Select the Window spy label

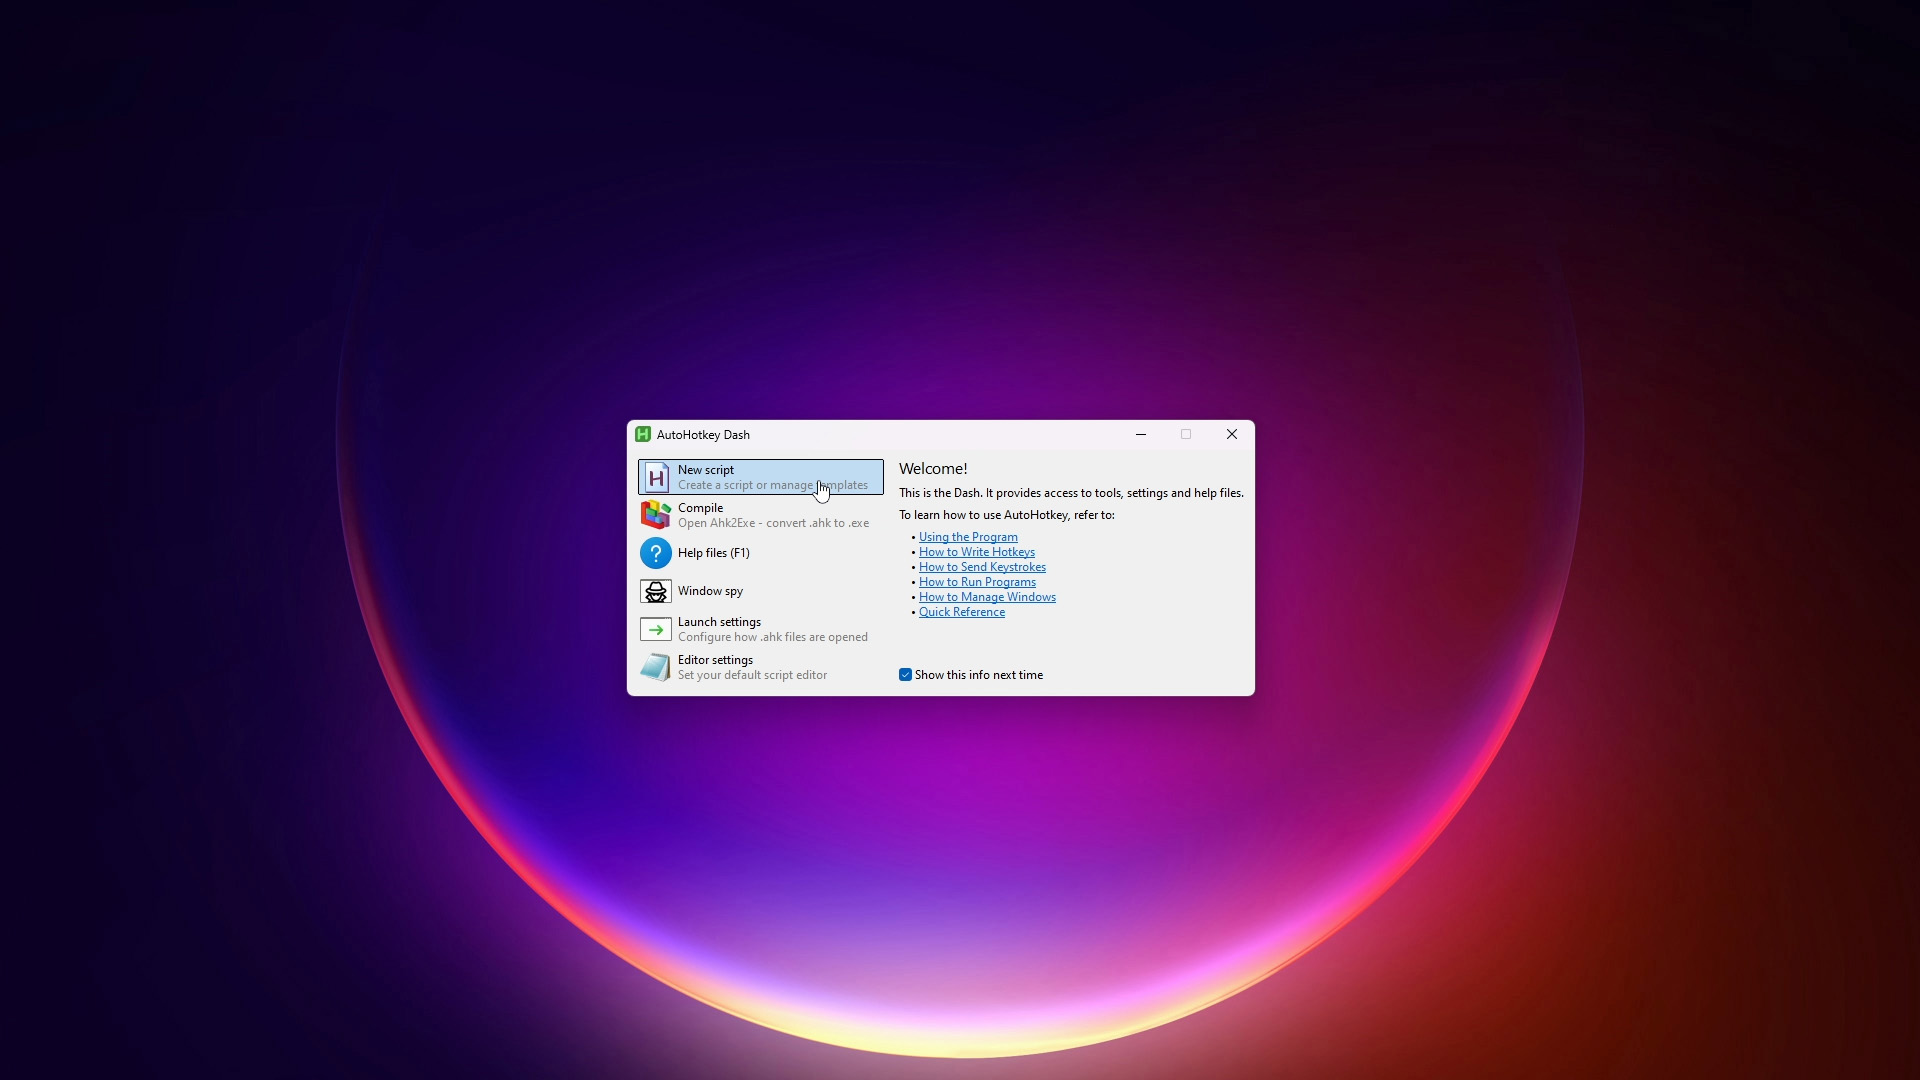(710, 591)
